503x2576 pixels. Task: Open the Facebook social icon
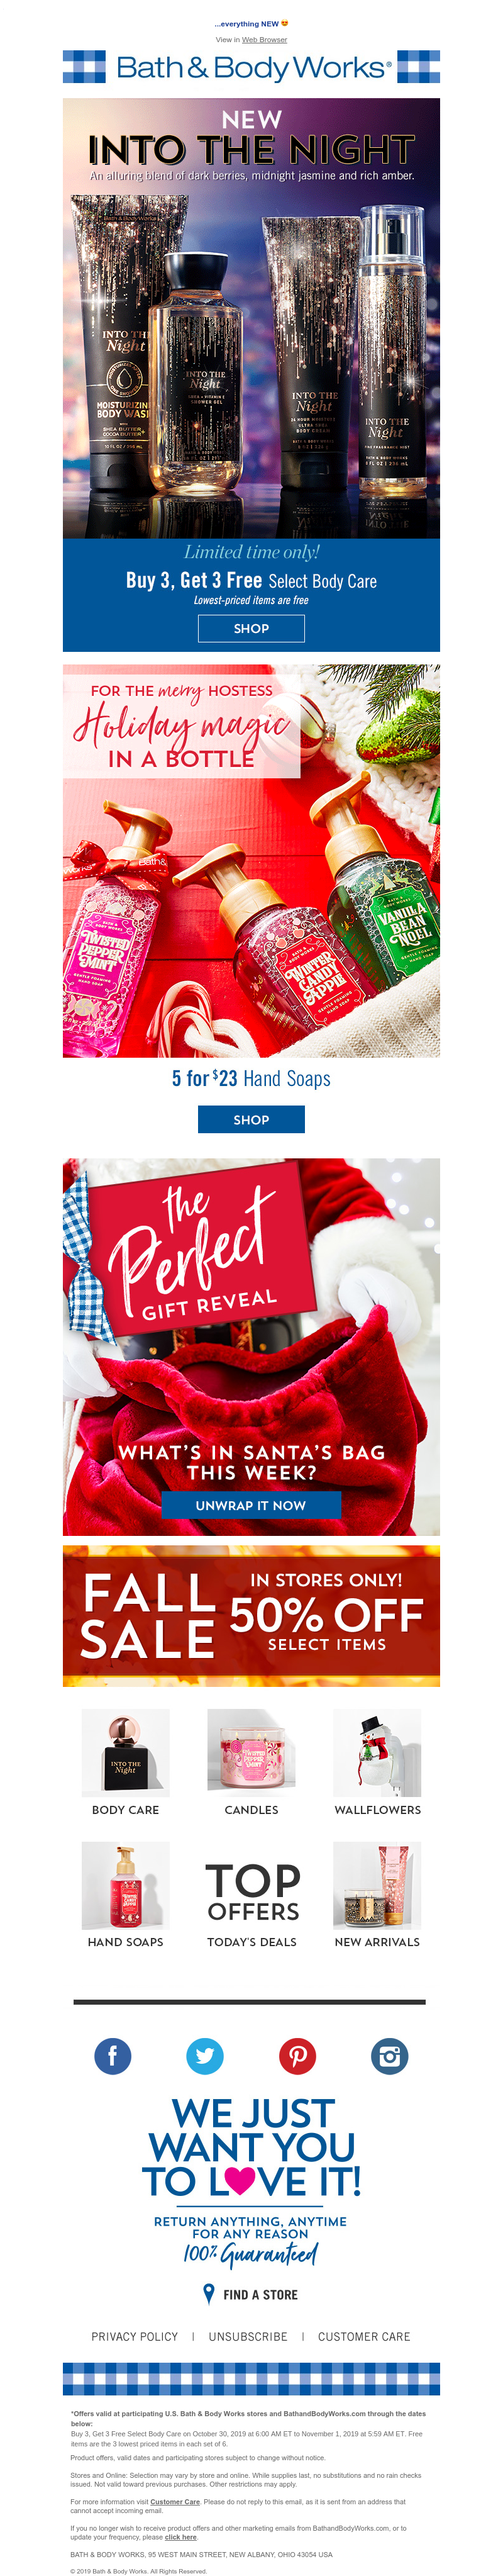[112, 2056]
